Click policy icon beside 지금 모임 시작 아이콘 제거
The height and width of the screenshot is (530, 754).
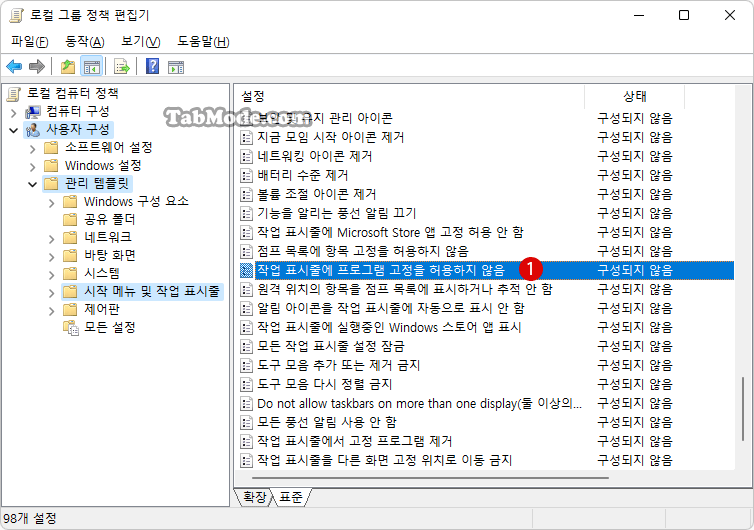246,138
